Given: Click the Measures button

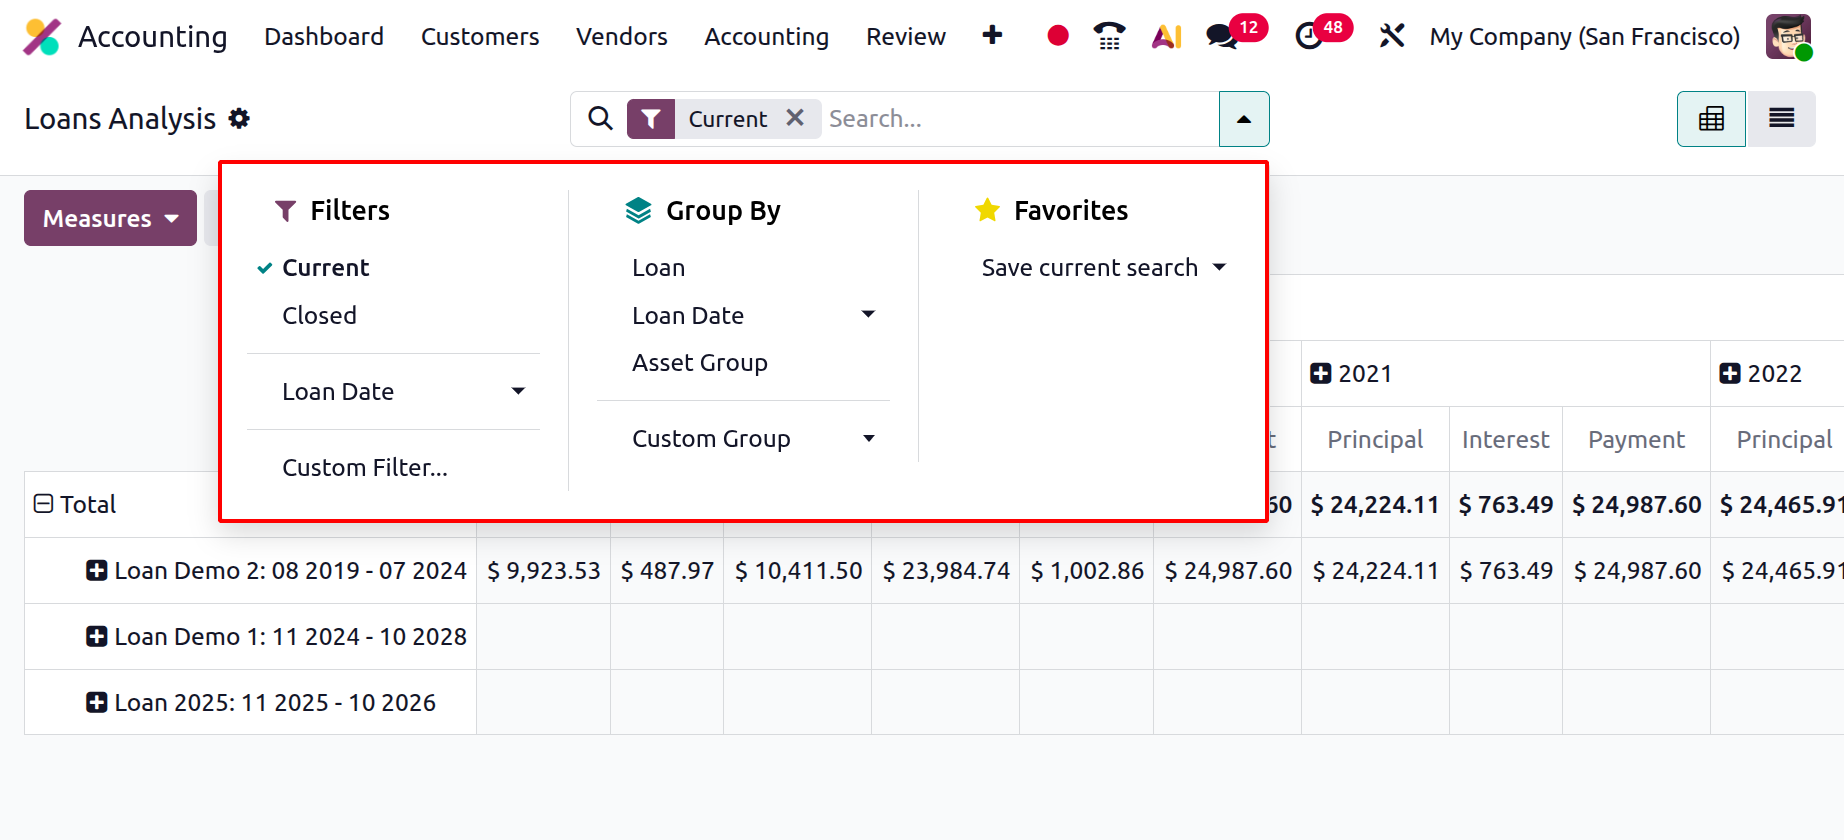Looking at the screenshot, I should 110,218.
